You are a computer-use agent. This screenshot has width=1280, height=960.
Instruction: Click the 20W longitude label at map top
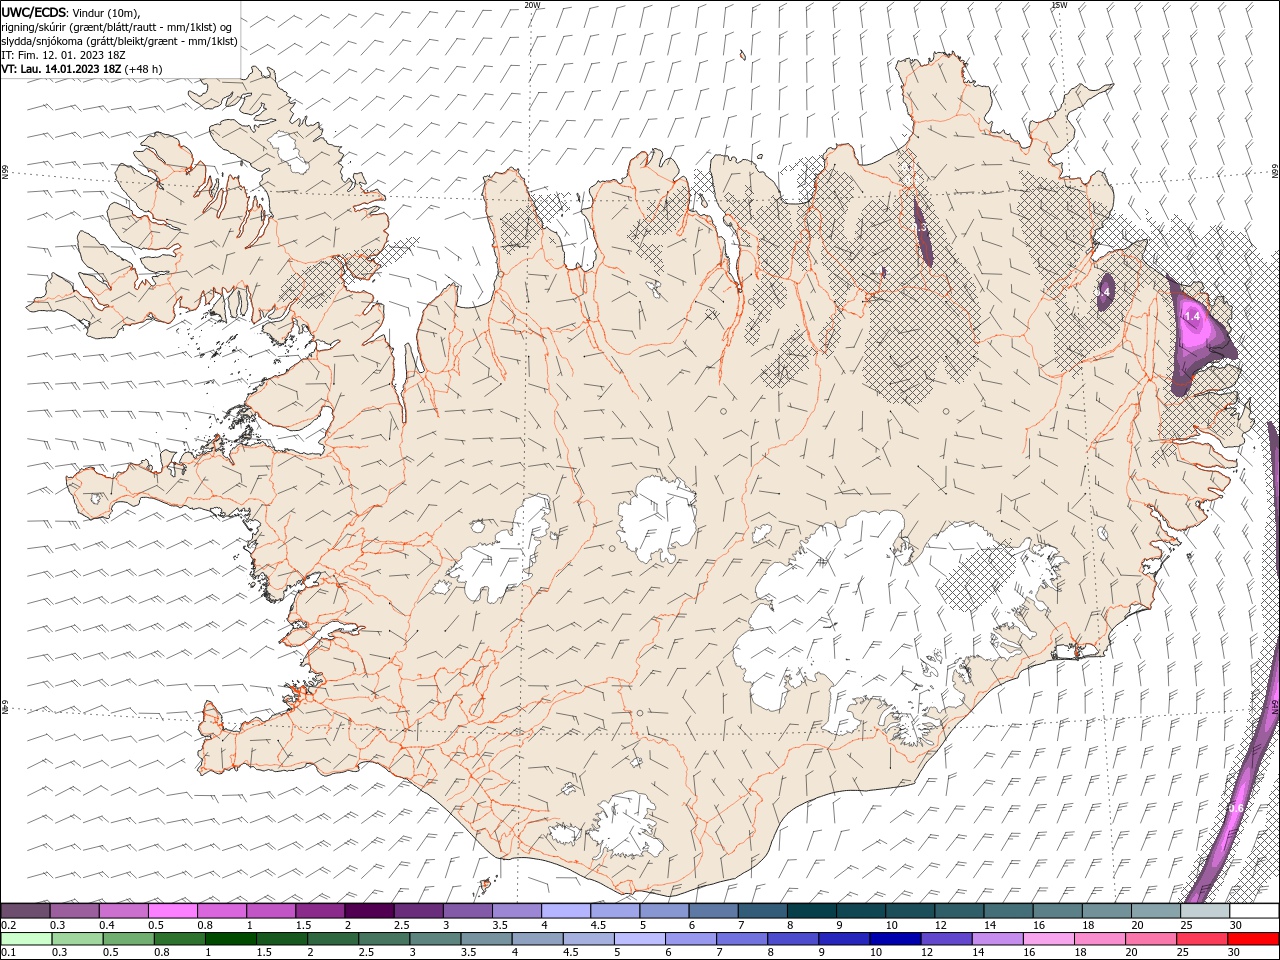coord(532,5)
